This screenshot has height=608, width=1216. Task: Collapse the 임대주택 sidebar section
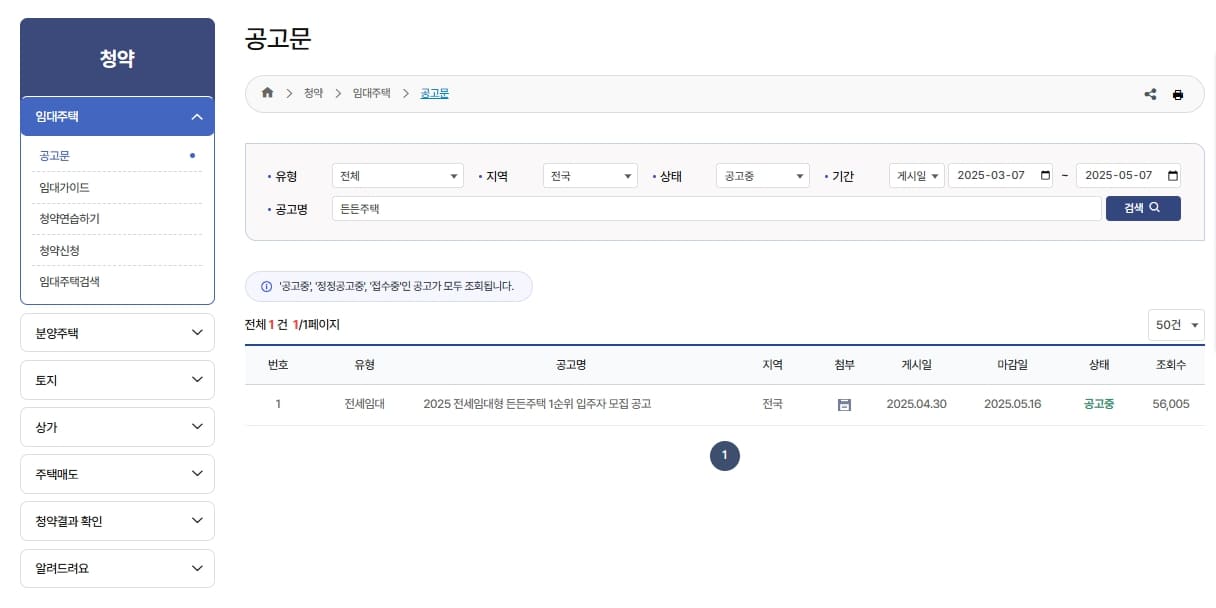pyautogui.click(x=117, y=116)
